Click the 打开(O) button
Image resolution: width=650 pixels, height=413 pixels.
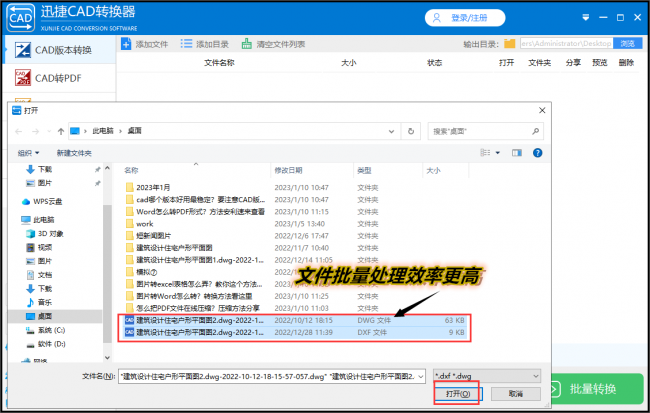pyautogui.click(x=458, y=394)
